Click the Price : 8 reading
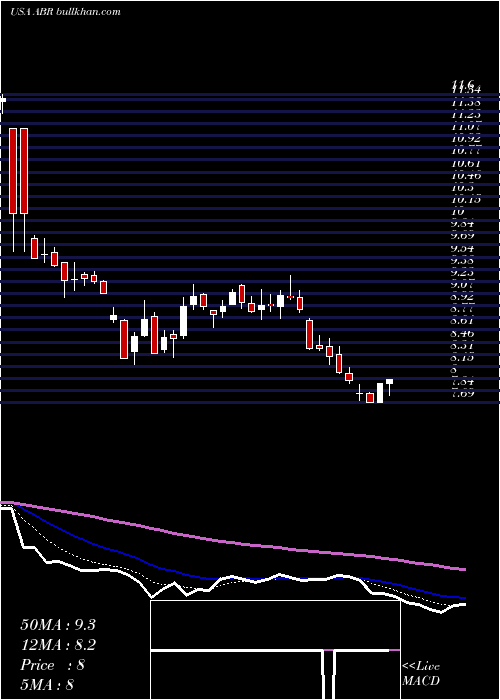 point(52,665)
